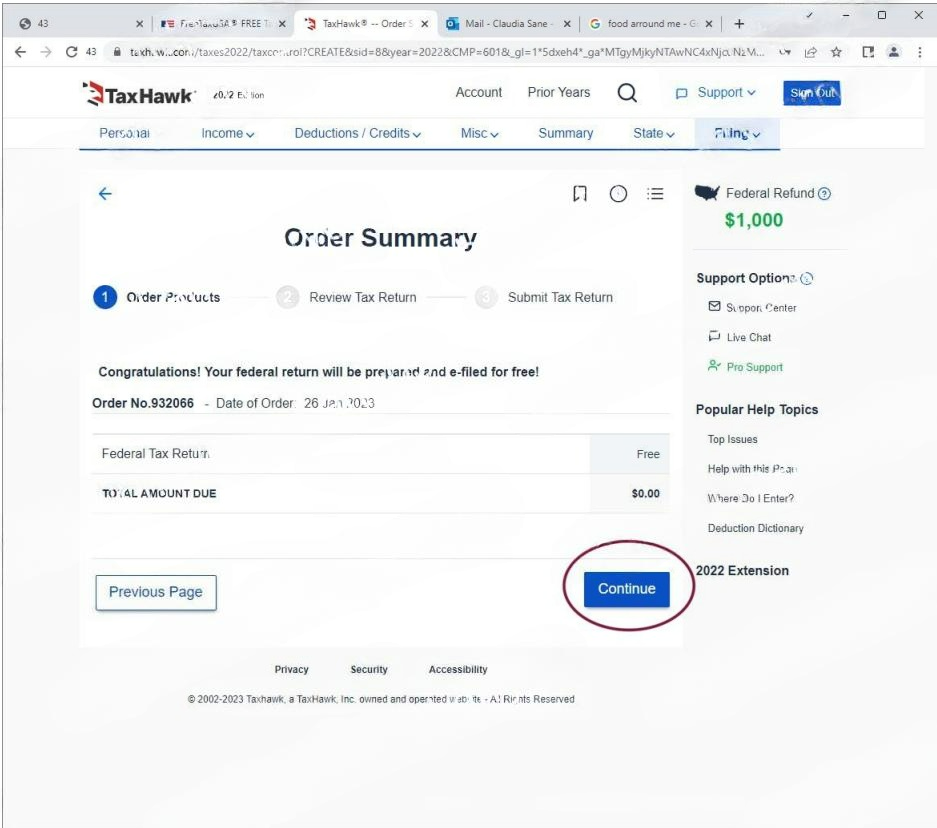This screenshot has width=937, height=828.
Task: Click the Federal Tax Return row
Action: 381,454
